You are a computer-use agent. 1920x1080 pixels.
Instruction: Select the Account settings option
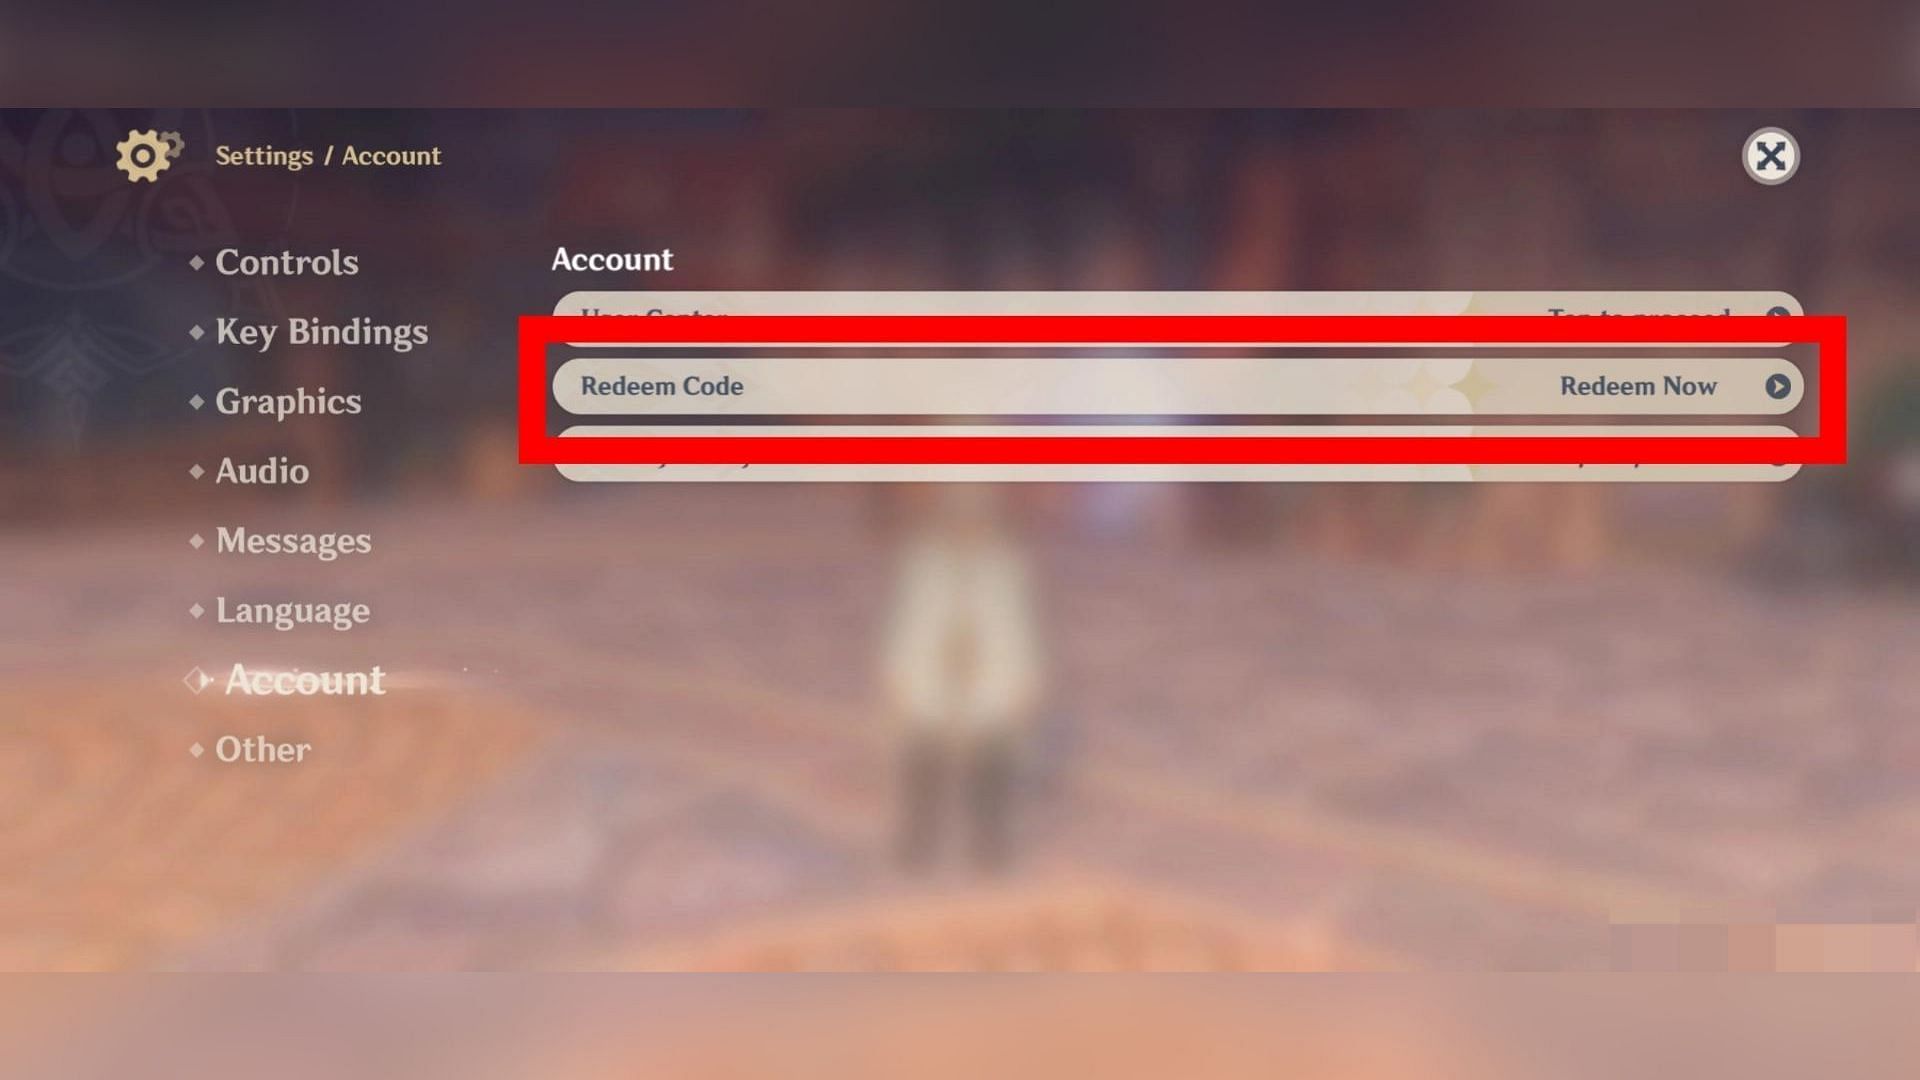tap(301, 678)
